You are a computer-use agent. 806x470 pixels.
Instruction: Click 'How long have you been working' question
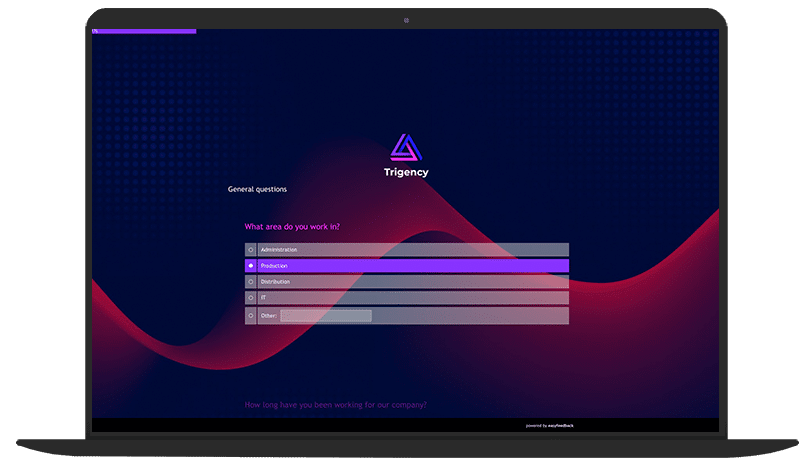(336, 405)
